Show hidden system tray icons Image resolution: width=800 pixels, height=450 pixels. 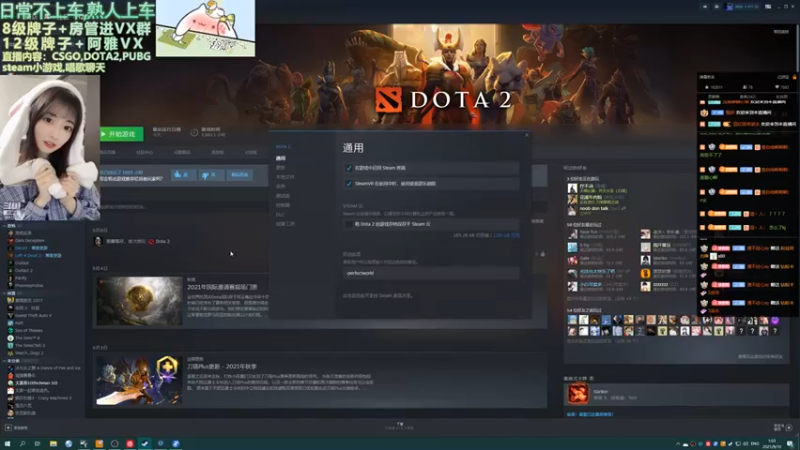point(678,444)
